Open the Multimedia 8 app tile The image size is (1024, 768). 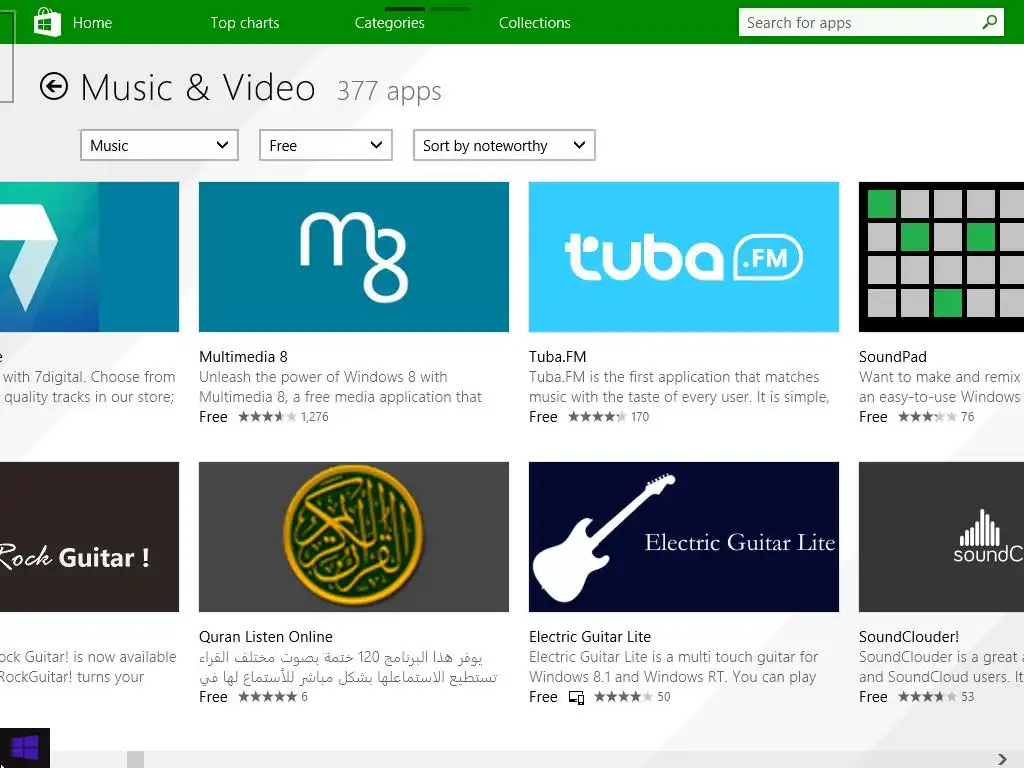point(354,257)
